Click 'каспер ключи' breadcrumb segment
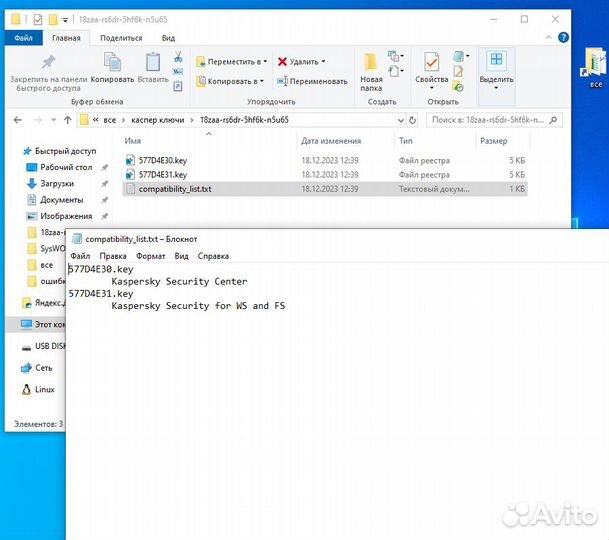 click(x=157, y=120)
